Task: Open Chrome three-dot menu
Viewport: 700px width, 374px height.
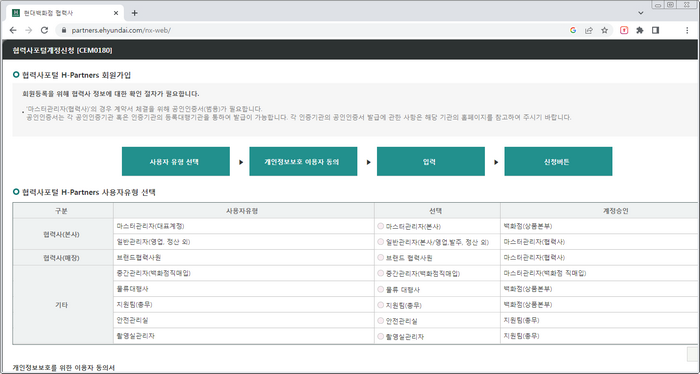Action: [x=687, y=30]
